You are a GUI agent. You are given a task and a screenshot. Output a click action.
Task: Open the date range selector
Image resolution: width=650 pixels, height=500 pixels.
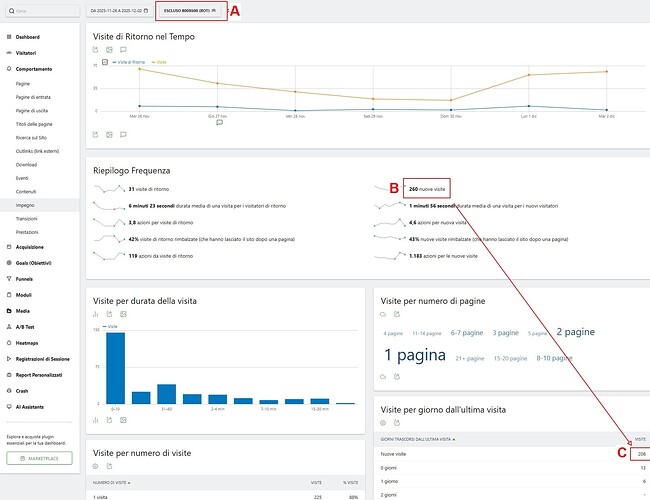(119, 12)
